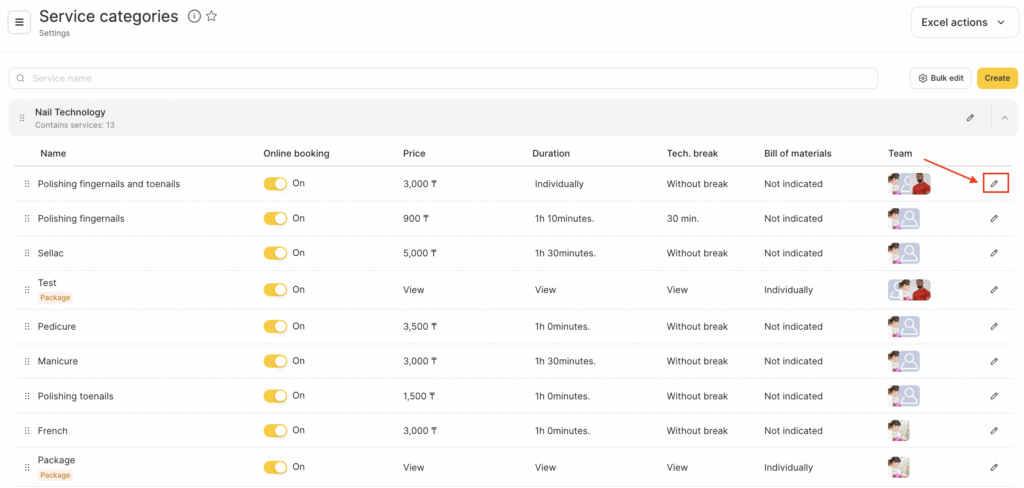This screenshot has height=488, width=1024.
Task: Open edit for French service
Action: click(x=994, y=431)
